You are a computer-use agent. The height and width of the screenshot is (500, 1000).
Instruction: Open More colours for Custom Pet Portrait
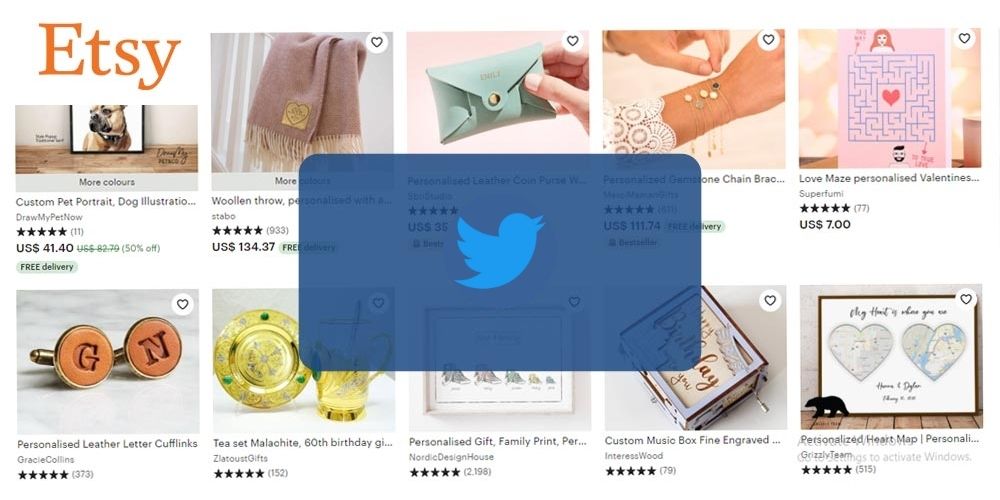click(107, 182)
